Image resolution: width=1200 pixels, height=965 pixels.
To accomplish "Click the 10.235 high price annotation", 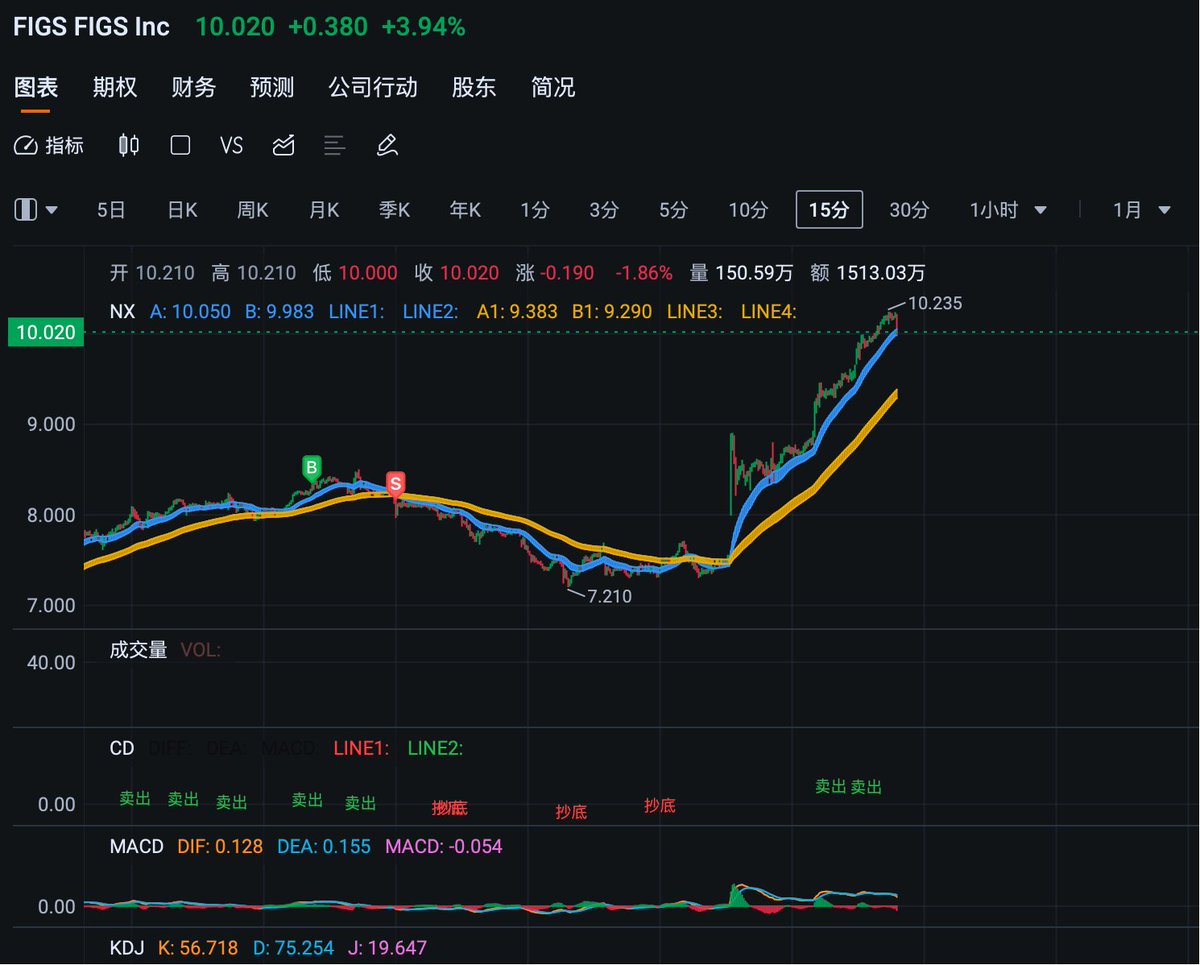I will (x=935, y=303).
